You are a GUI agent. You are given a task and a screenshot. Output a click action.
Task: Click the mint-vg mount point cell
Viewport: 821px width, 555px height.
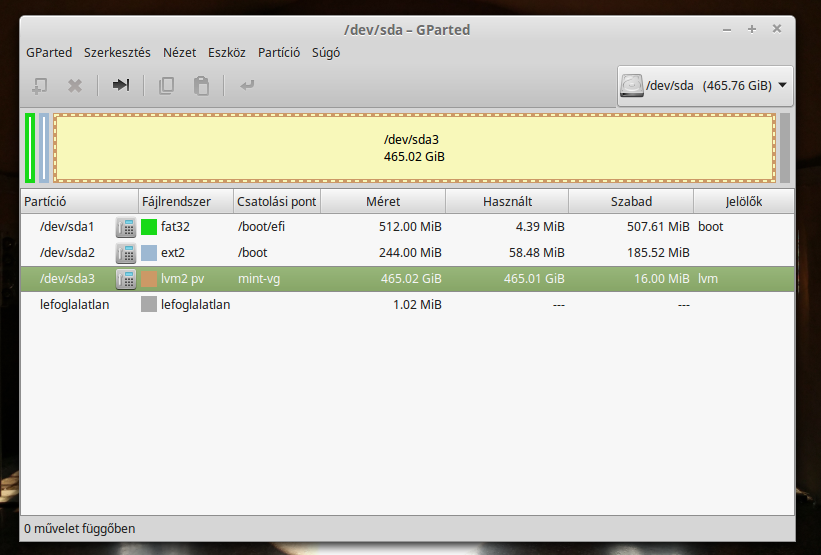(259, 279)
